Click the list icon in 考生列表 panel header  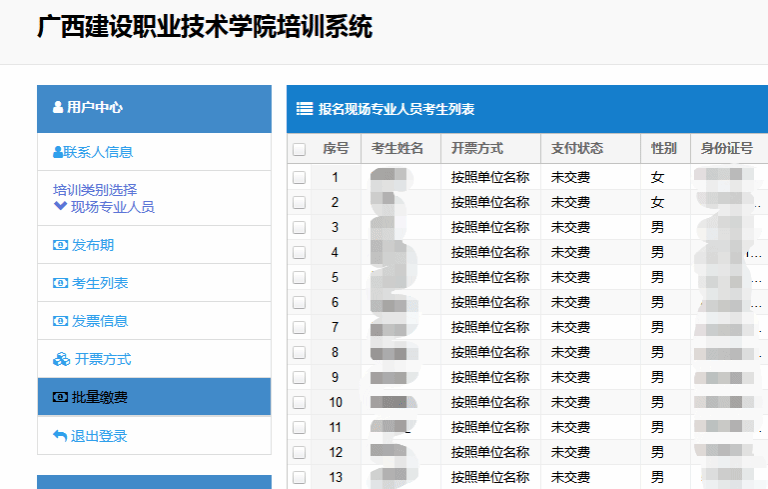click(305, 109)
